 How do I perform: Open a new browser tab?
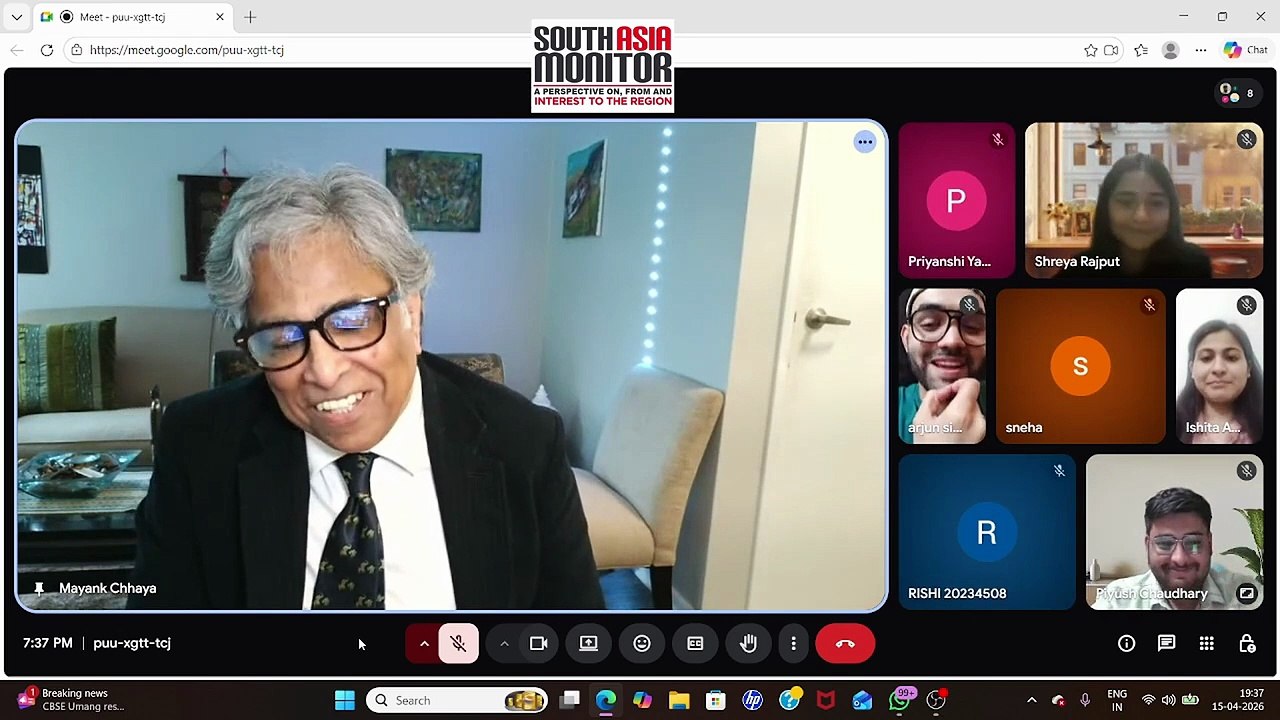[250, 17]
